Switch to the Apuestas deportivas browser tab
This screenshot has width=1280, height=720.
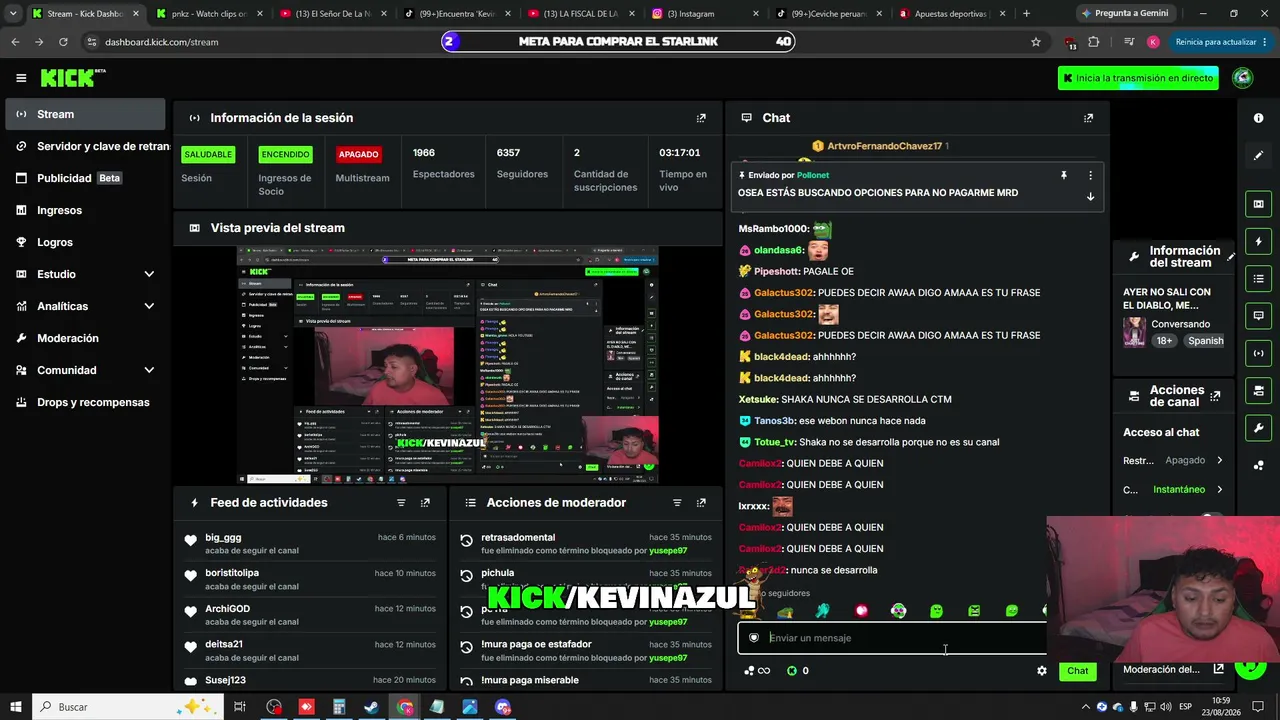[954, 14]
